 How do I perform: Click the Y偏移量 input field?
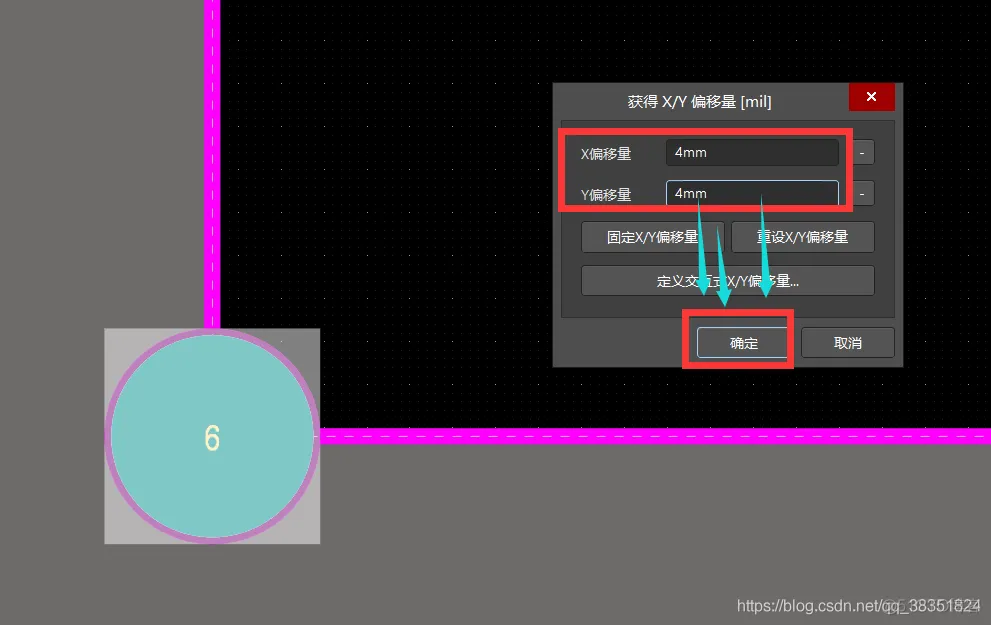[x=752, y=193]
